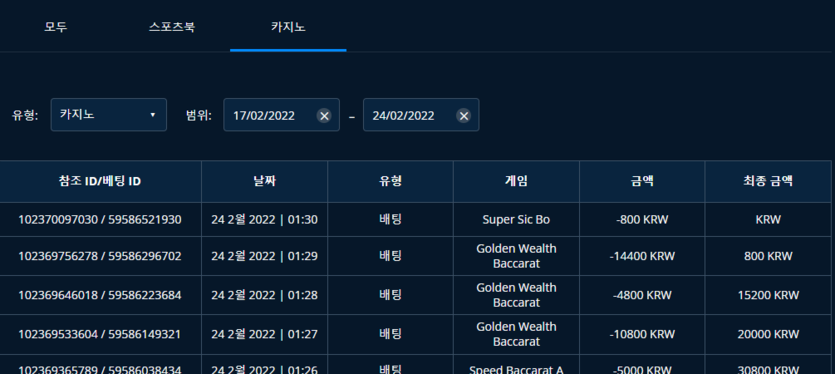The height and width of the screenshot is (374, 835).
Task: Click the 날짜 column header
Action: click(265, 181)
